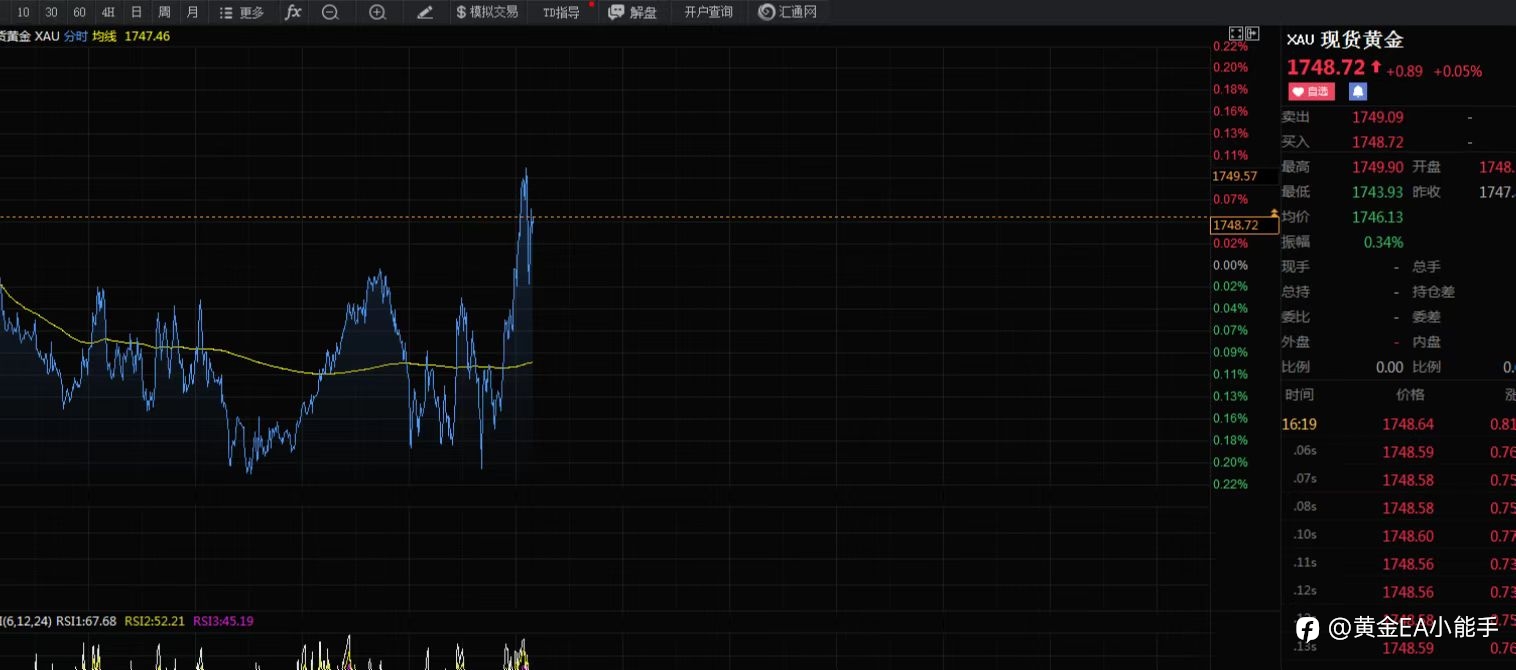The image size is (1516, 670).
Task: Zoom out the chart with minus magnifier
Action: click(330, 12)
